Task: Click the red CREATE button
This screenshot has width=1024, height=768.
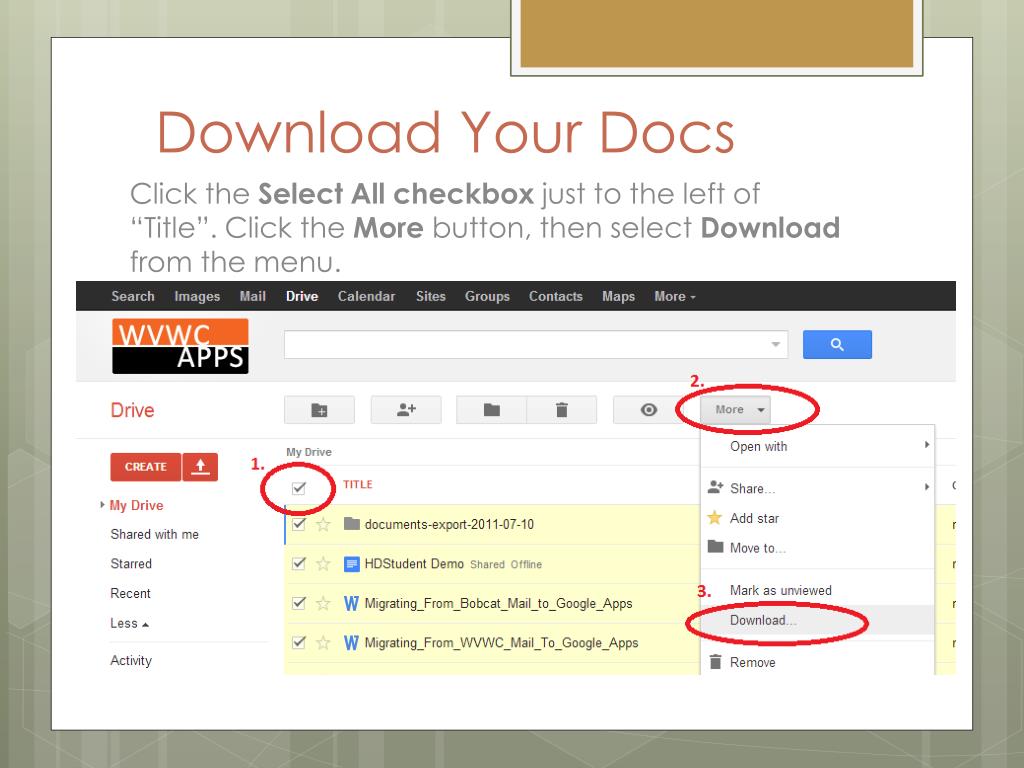Action: [x=146, y=467]
